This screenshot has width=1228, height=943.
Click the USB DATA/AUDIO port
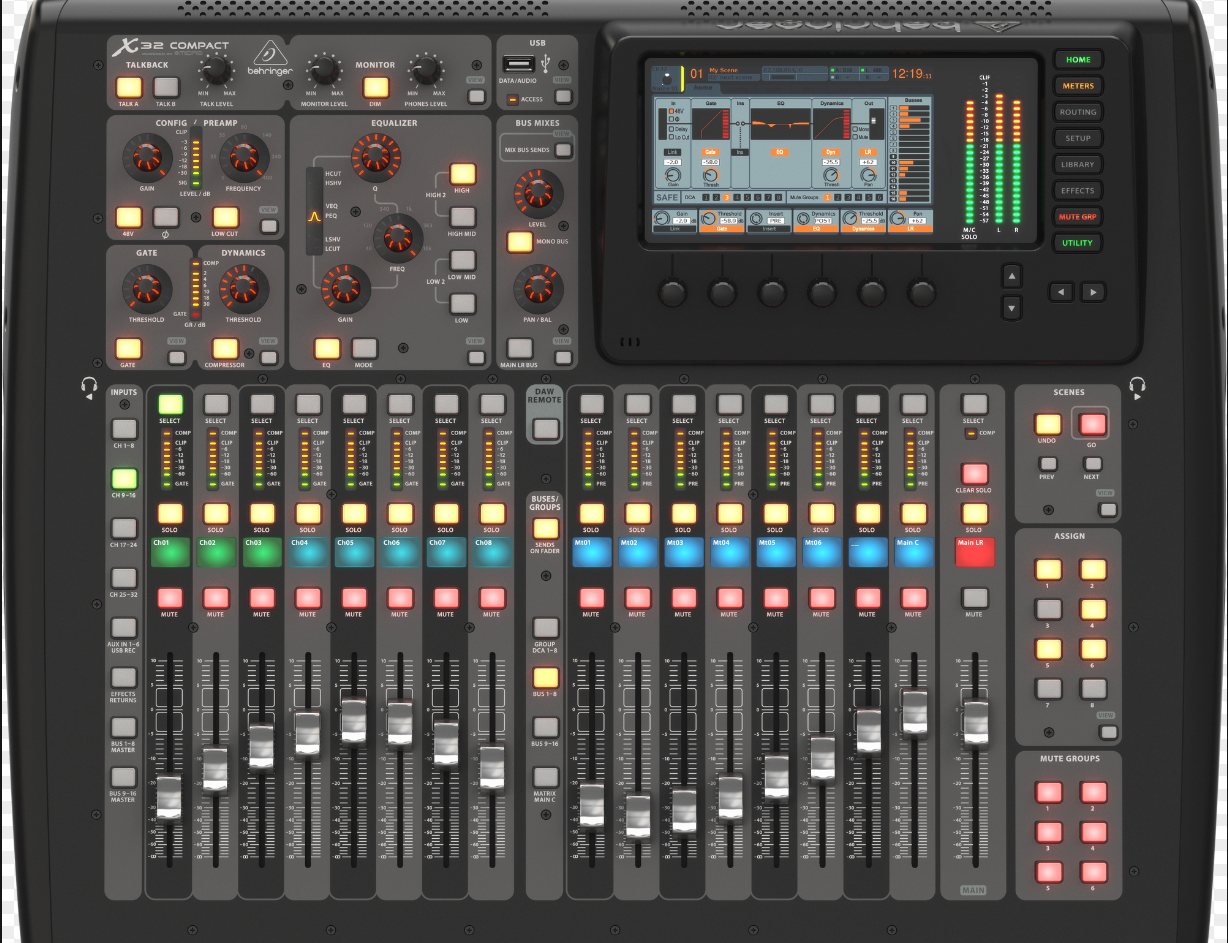point(518,63)
